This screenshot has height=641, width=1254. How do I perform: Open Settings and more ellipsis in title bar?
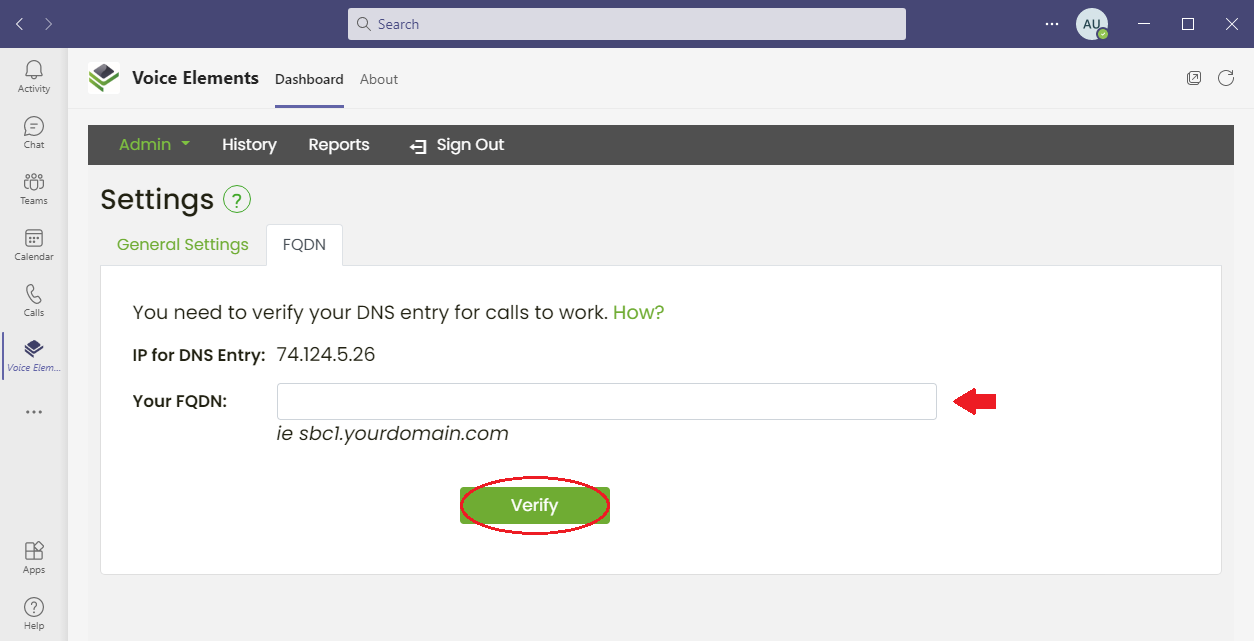point(1052,24)
